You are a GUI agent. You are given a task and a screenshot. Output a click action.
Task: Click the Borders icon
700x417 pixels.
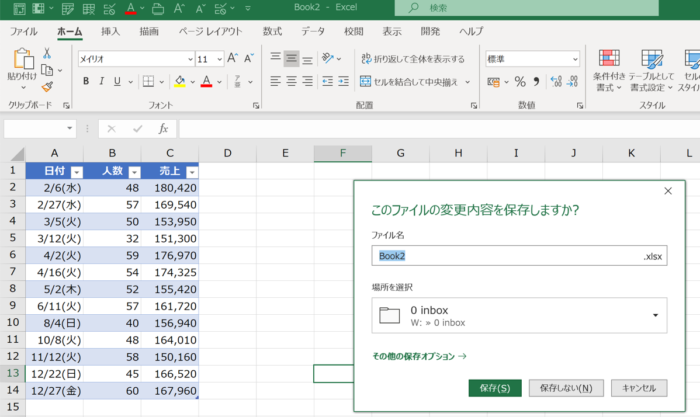tap(148, 81)
